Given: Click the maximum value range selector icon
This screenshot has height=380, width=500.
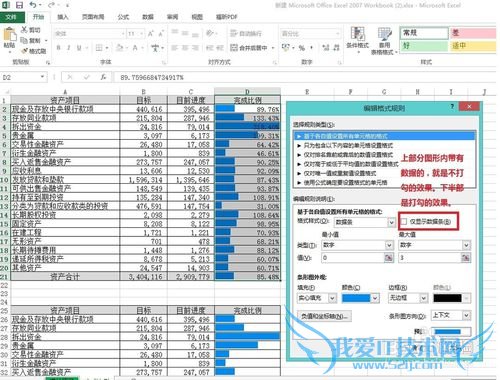Looking at the screenshot, I should tap(466, 257).
